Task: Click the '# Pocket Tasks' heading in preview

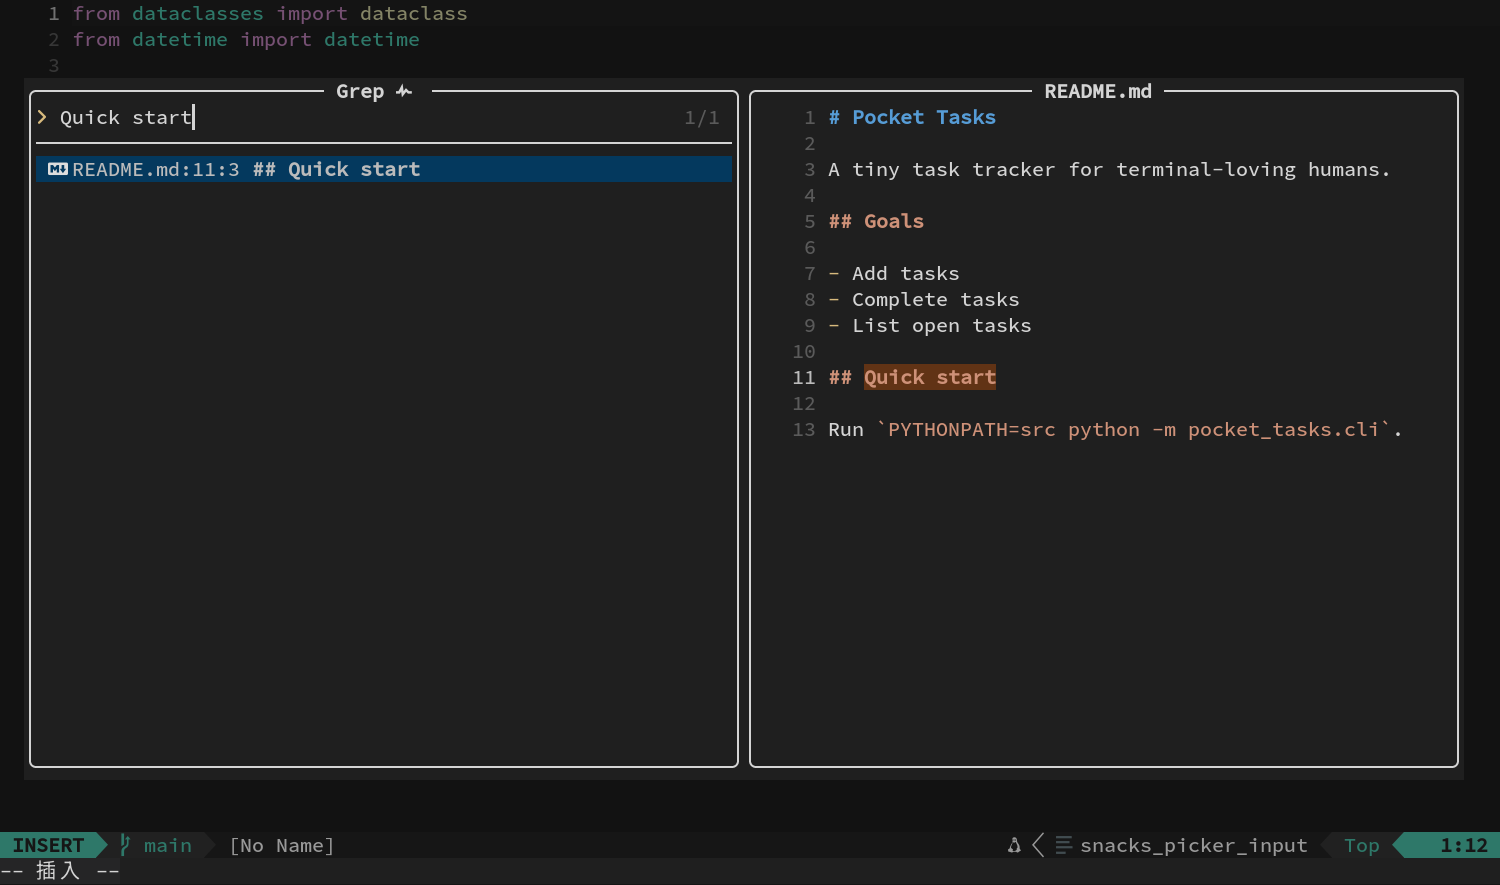Action: pyautogui.click(x=912, y=117)
